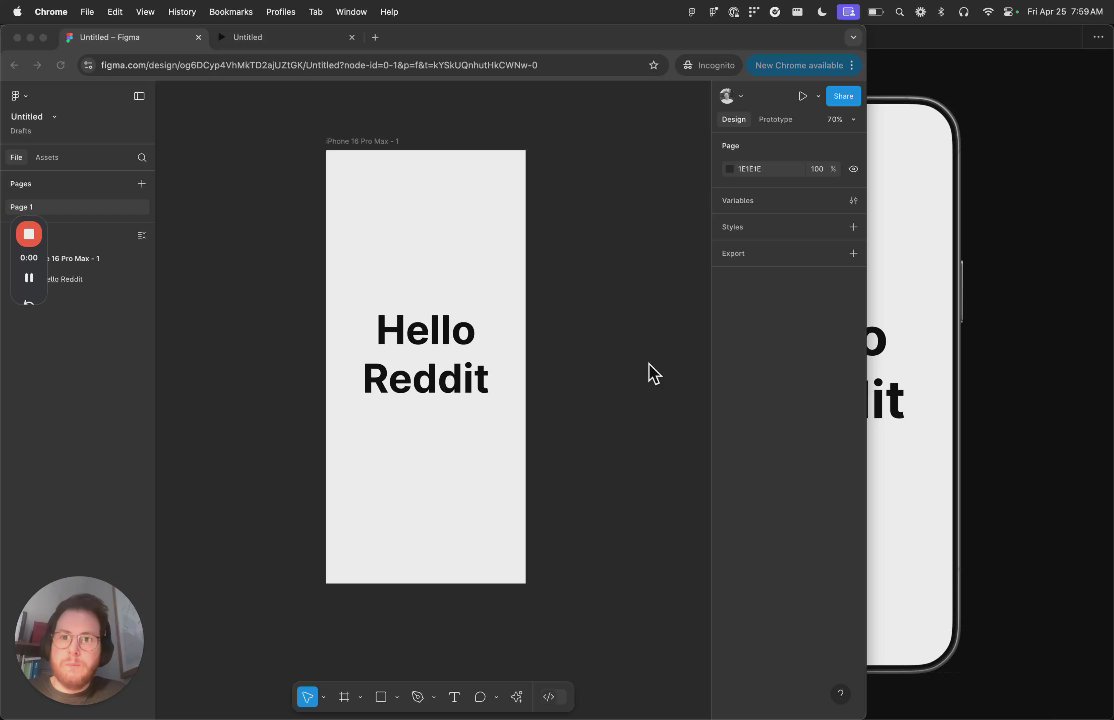The image size is (1114, 720).
Task: Select the Rectangle shape tool
Action: [381, 697]
